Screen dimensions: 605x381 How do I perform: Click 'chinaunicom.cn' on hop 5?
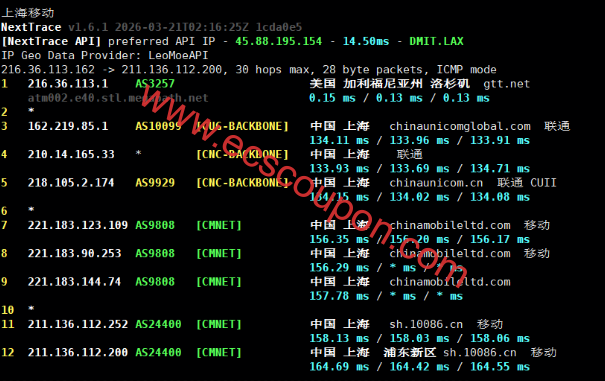point(436,183)
